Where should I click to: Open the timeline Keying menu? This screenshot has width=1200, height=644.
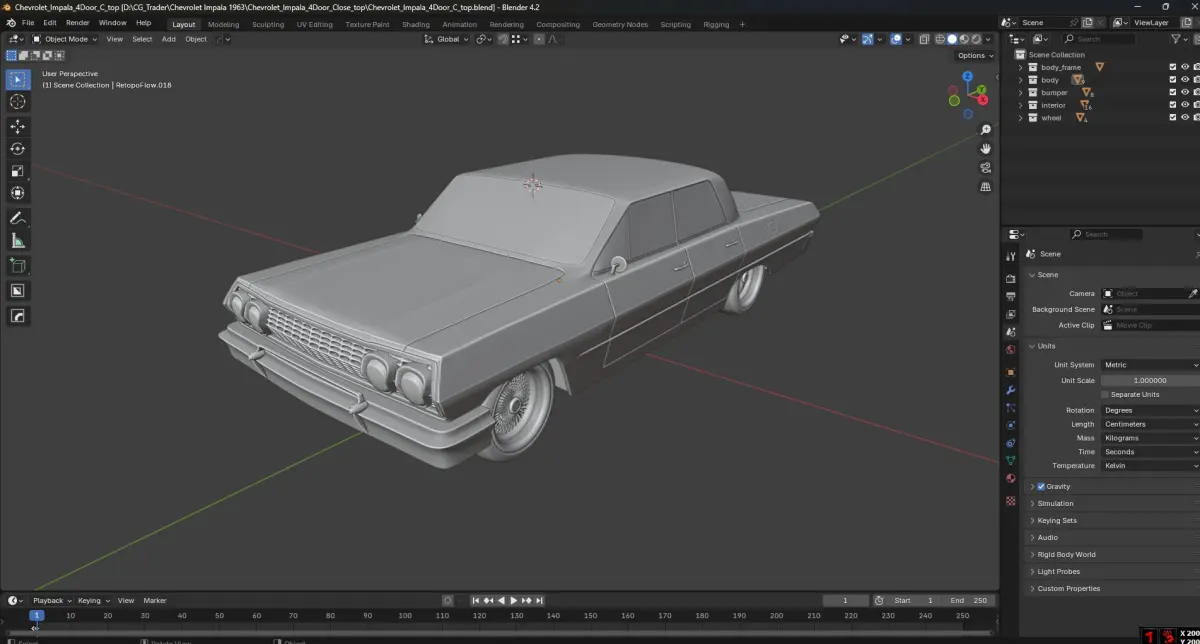tap(93, 600)
